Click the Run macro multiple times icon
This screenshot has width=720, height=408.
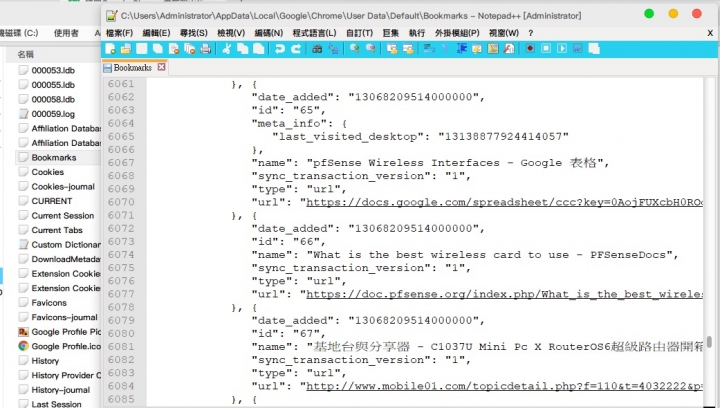pos(578,49)
